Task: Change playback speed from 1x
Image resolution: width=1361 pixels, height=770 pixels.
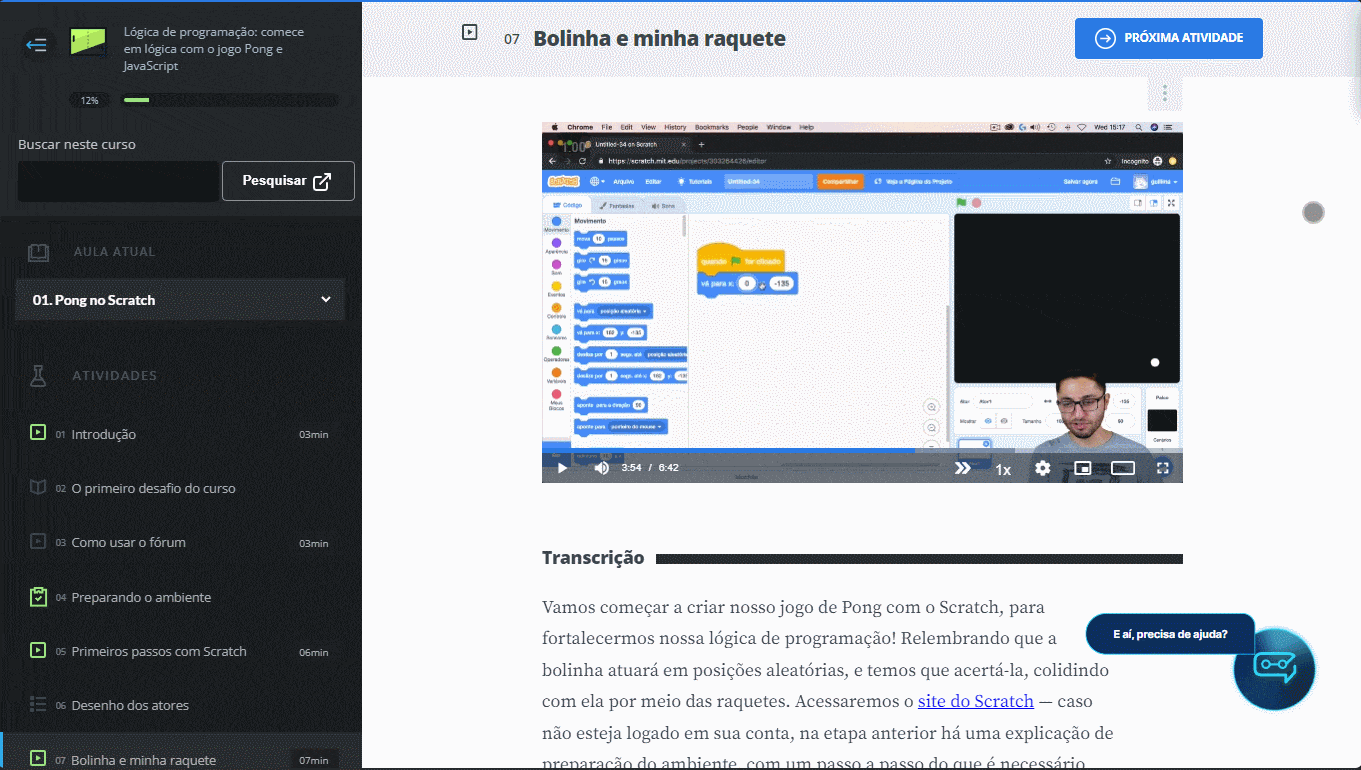Action: (x=1003, y=468)
